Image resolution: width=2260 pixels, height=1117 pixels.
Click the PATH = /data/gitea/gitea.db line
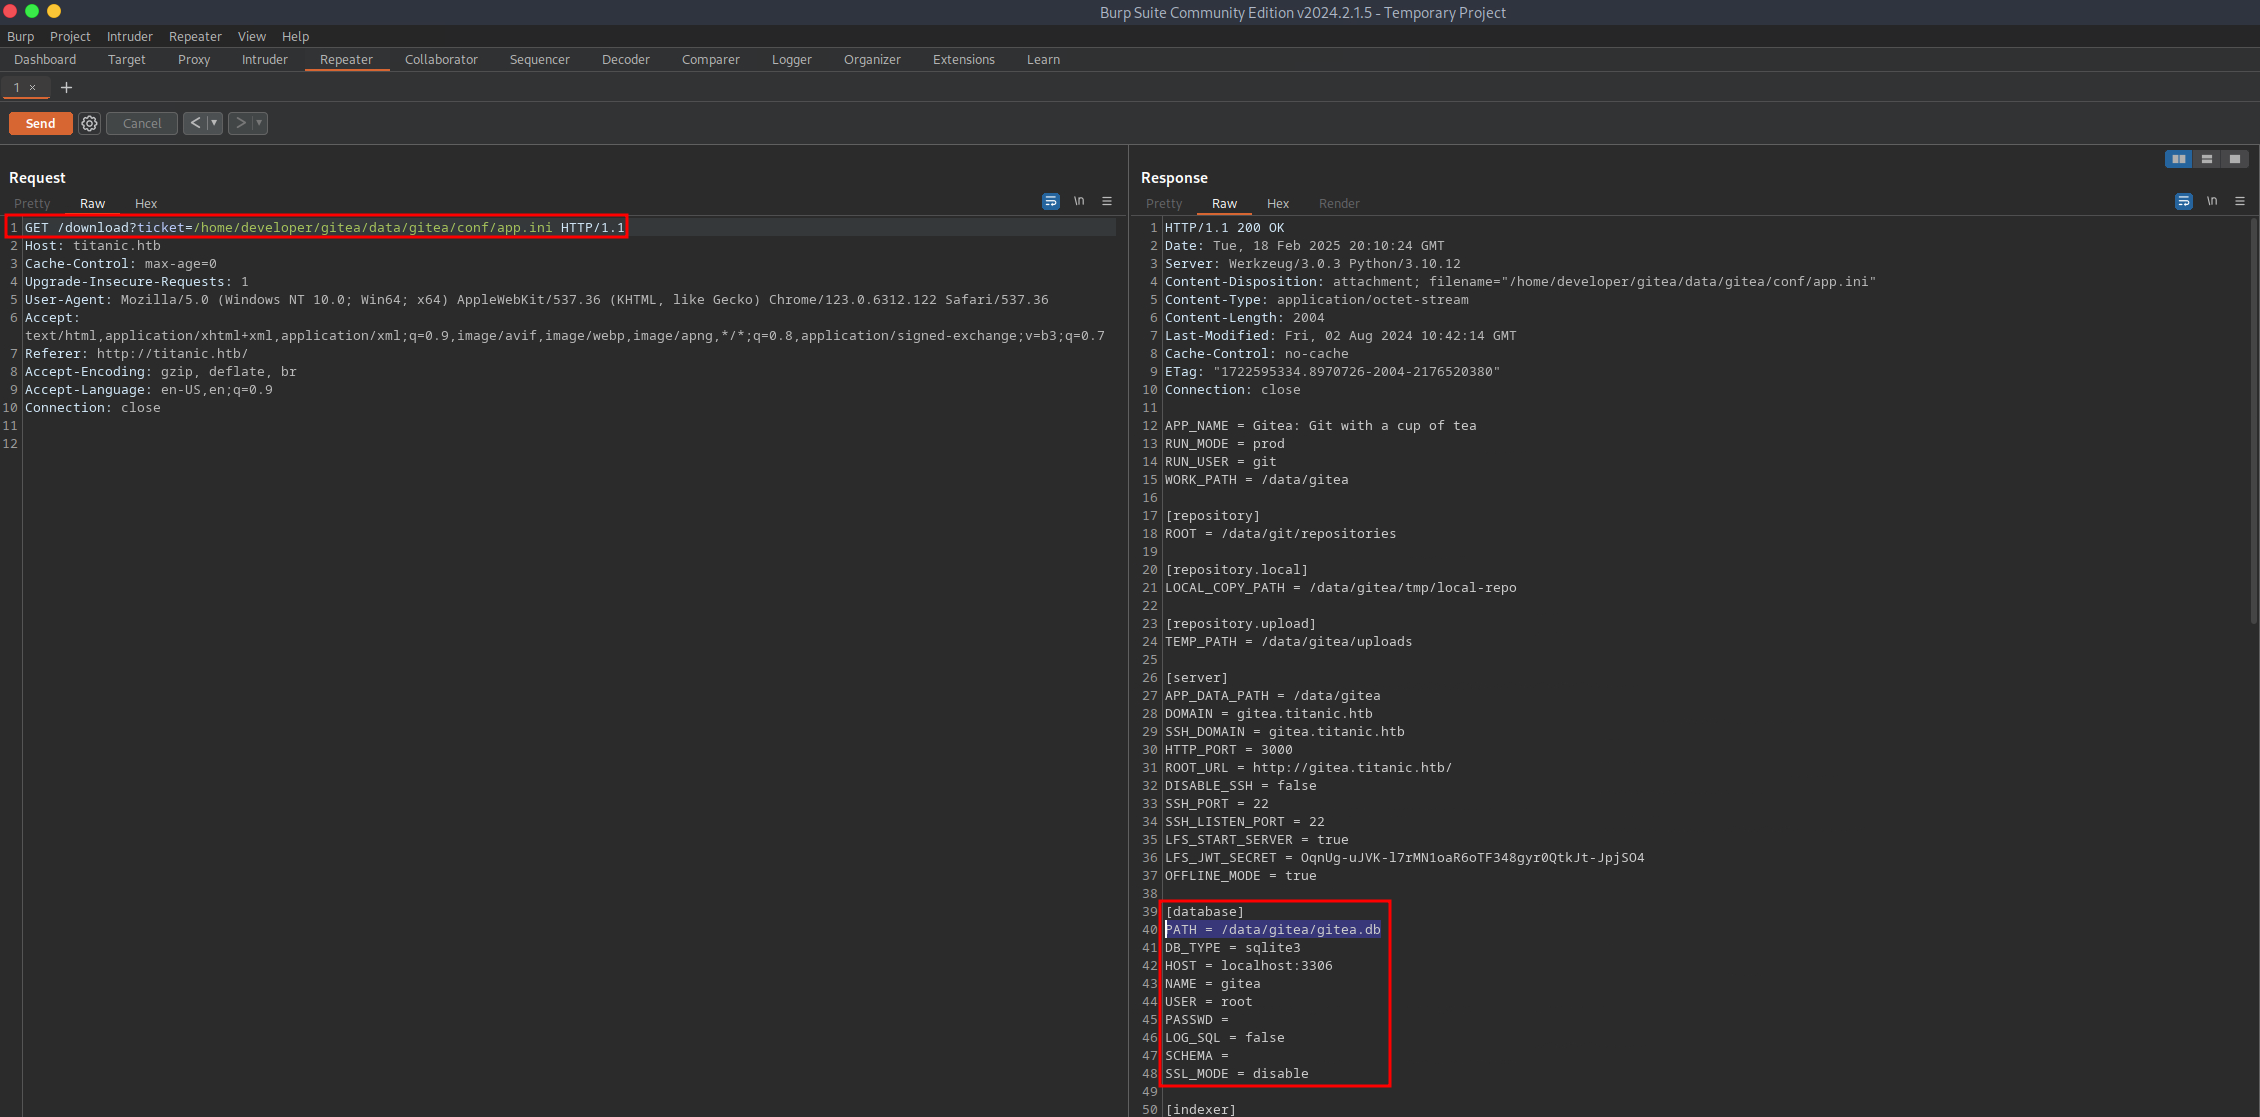click(x=1272, y=930)
